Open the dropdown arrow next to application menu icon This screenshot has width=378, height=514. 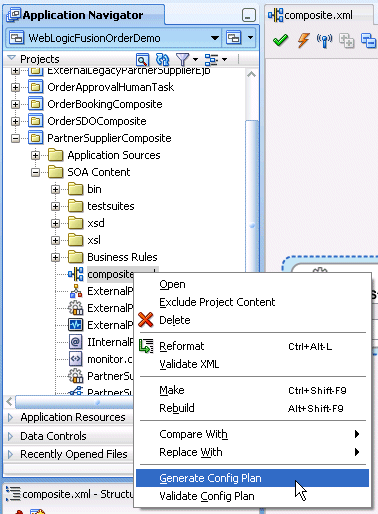pos(250,38)
